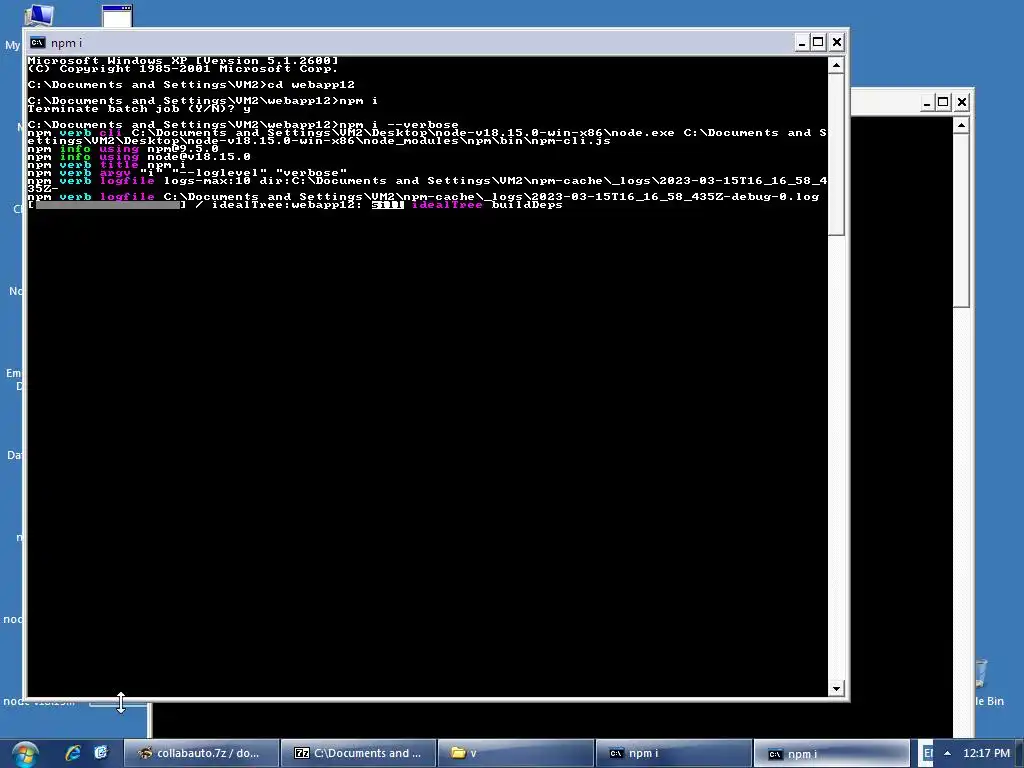Click the argv line showing "--loglevel" "verbose"
Viewport: 1024px width, 768px height.
pyautogui.click(x=187, y=173)
